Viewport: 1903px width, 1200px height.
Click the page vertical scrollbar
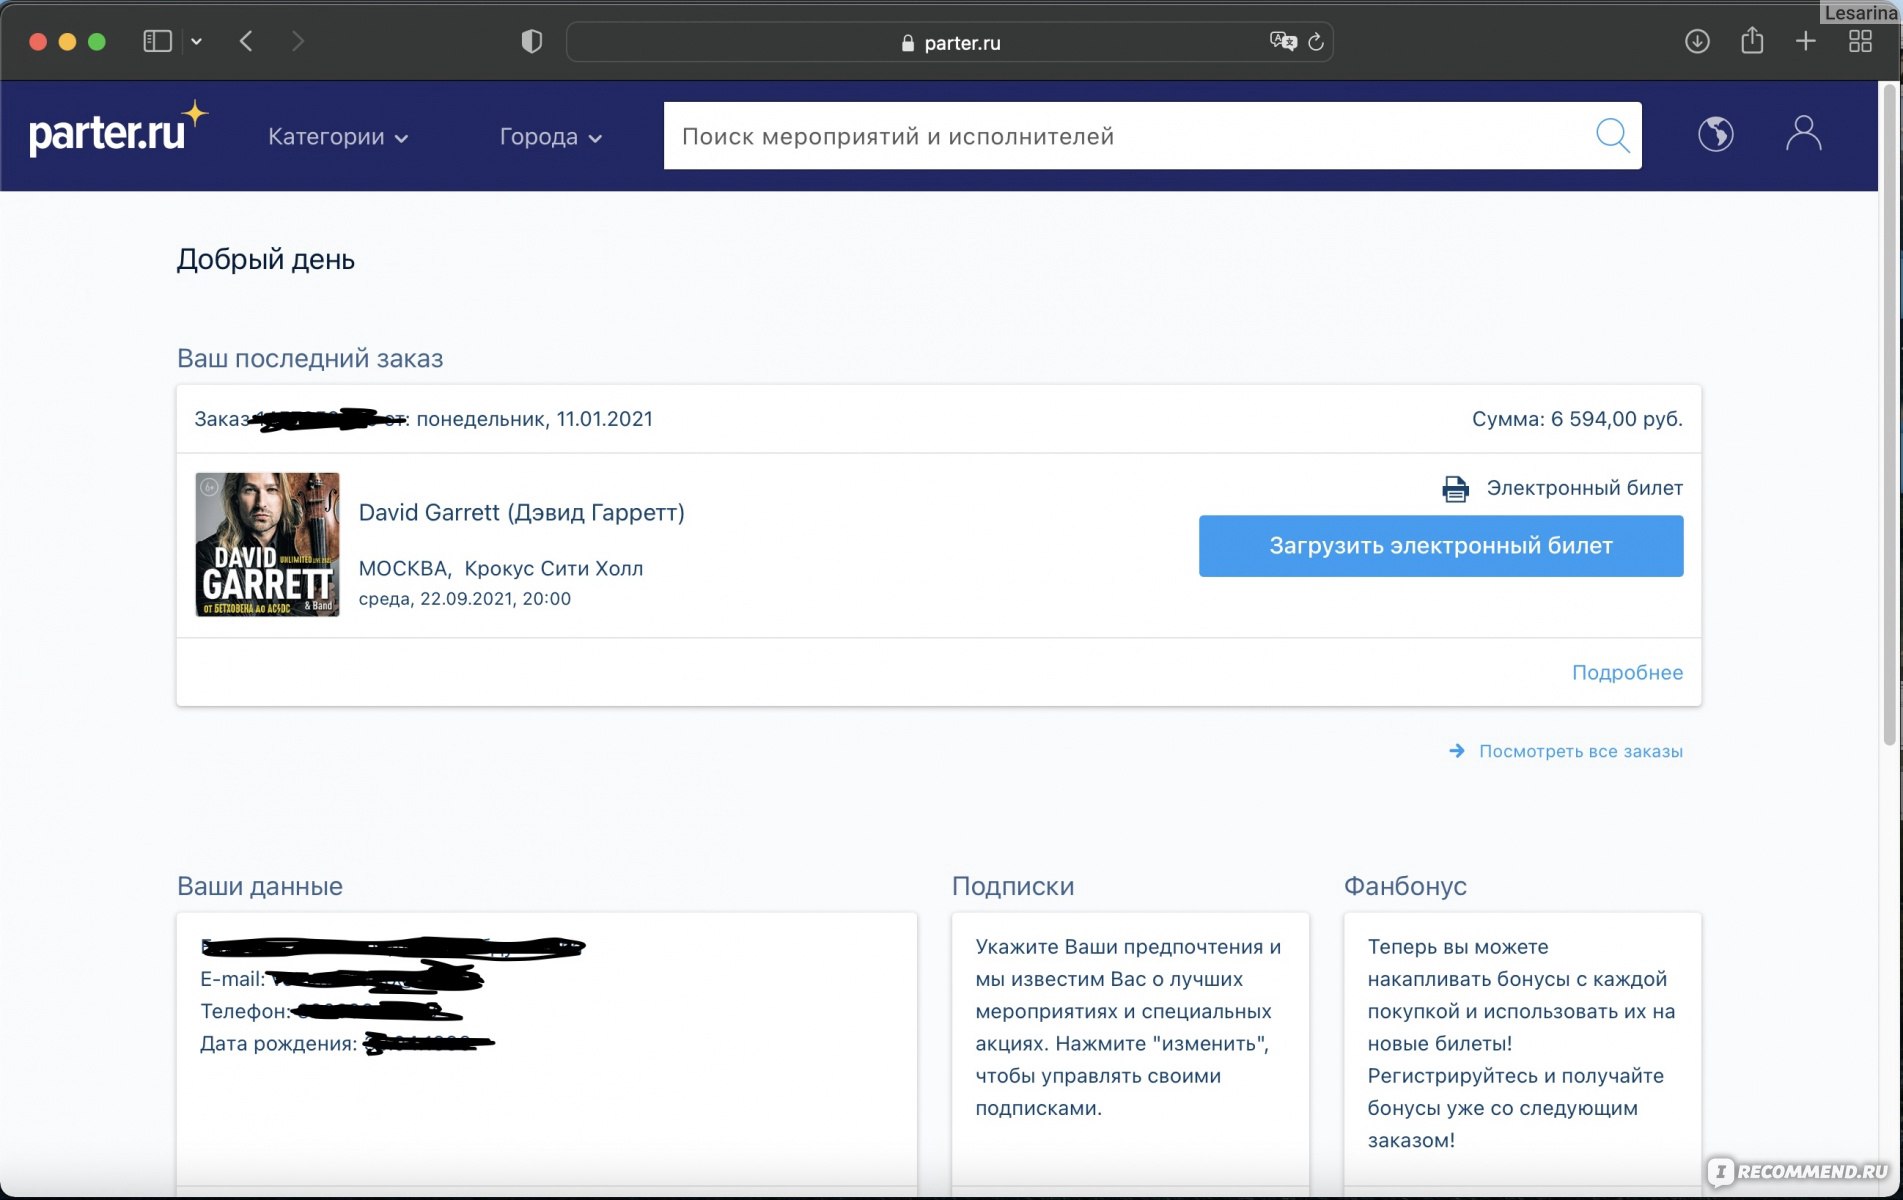tap(1889, 415)
